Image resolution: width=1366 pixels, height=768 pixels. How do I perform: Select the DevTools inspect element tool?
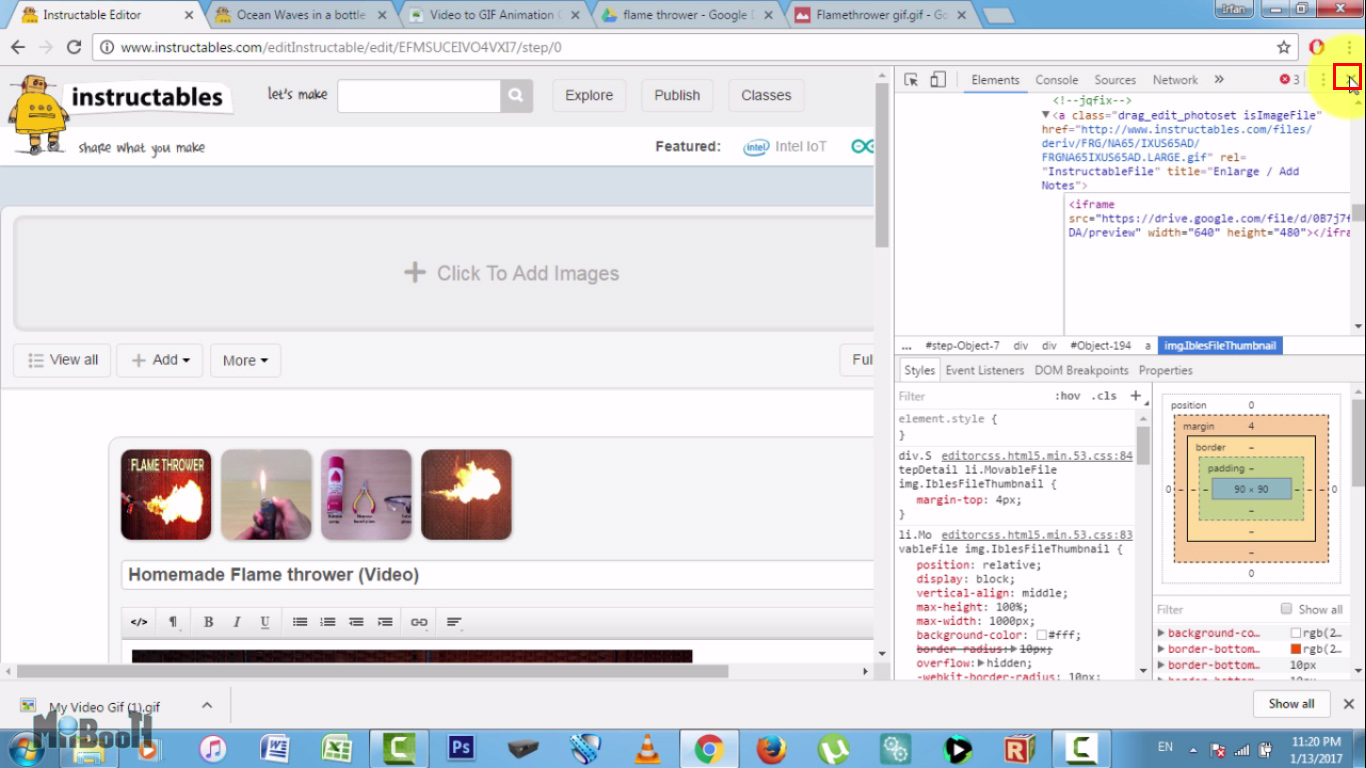point(911,80)
